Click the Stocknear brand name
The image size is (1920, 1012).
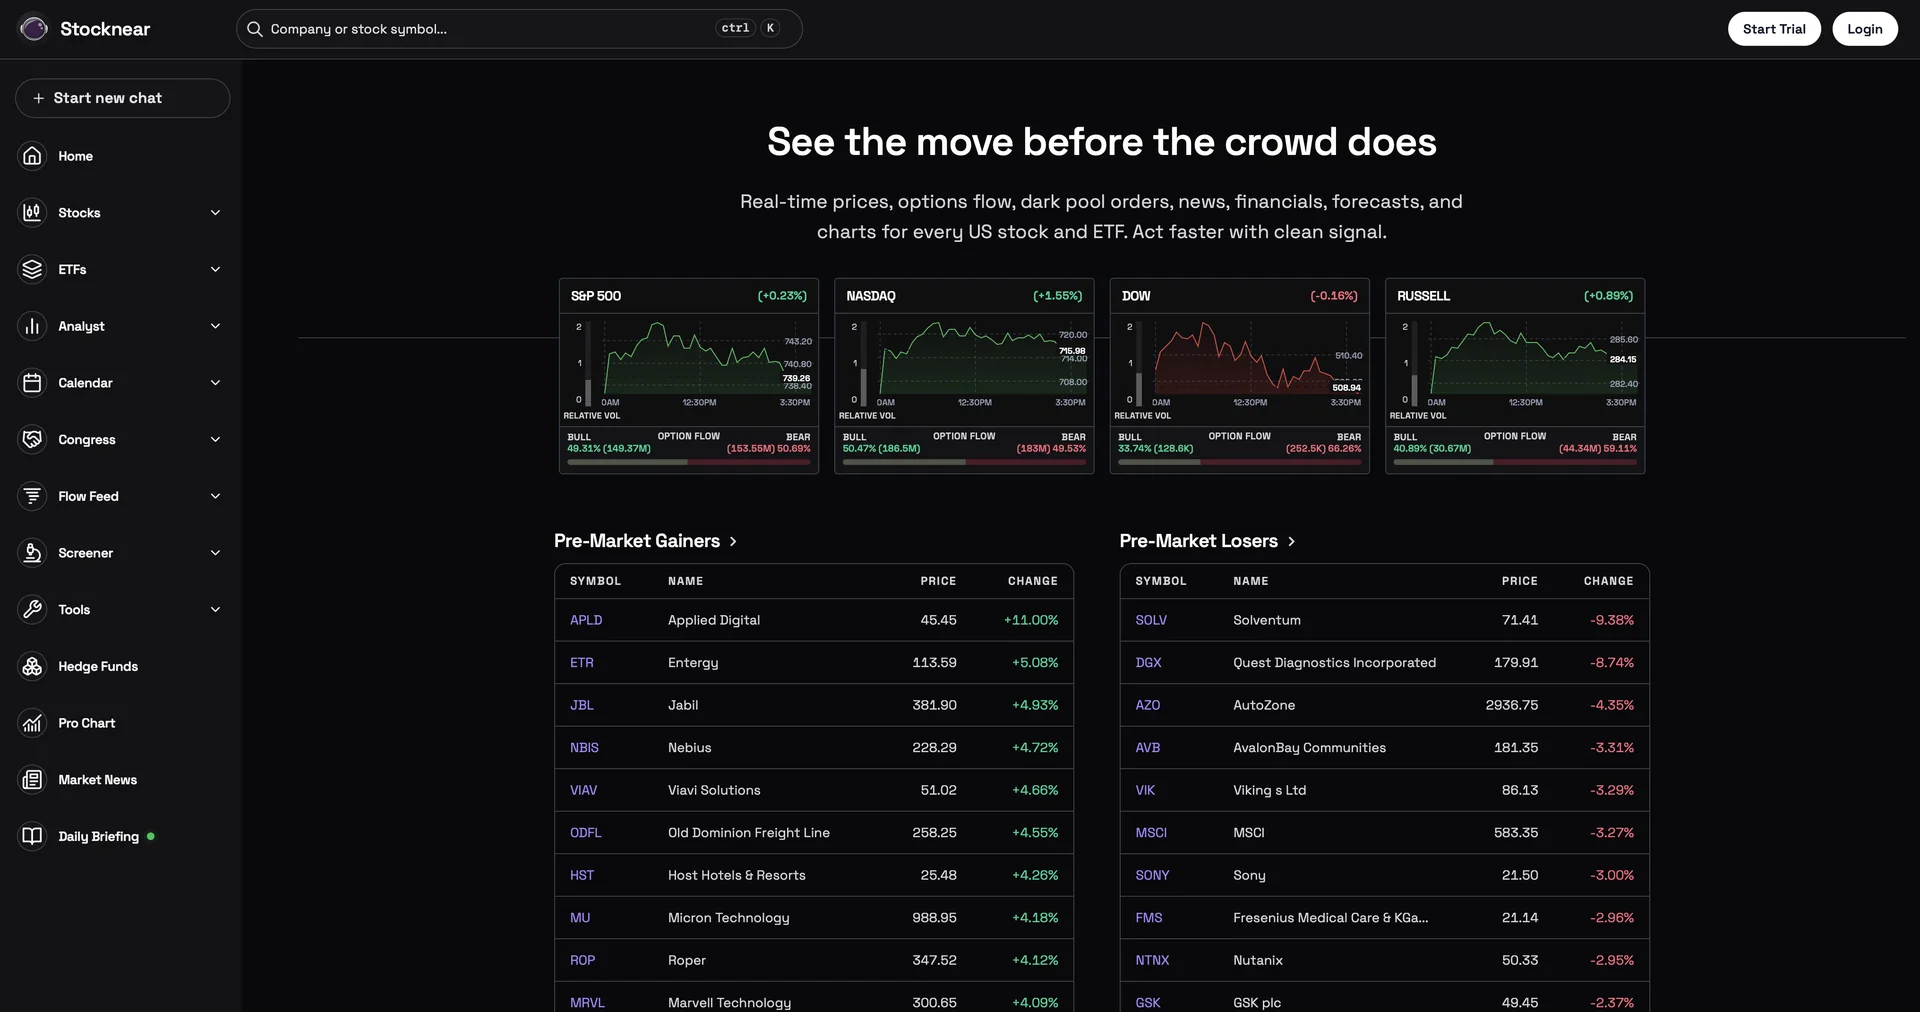pos(105,29)
